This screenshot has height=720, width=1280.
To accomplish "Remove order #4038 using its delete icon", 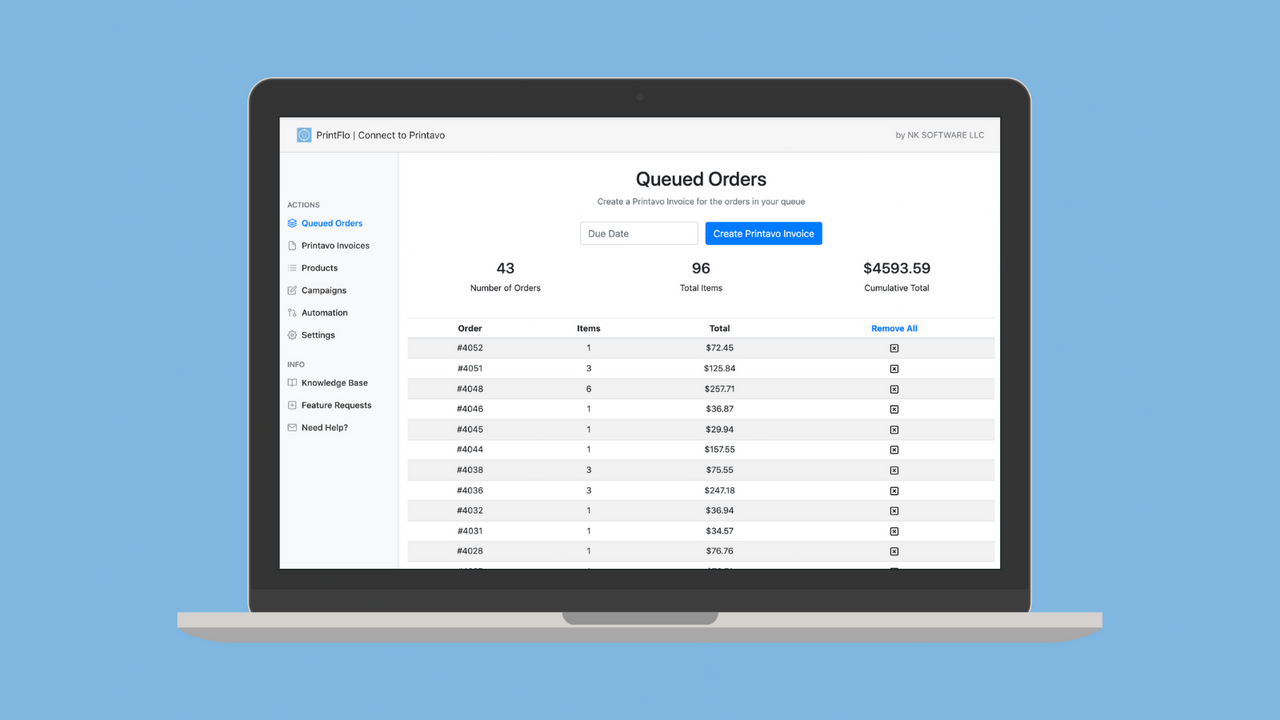I will pos(893,470).
